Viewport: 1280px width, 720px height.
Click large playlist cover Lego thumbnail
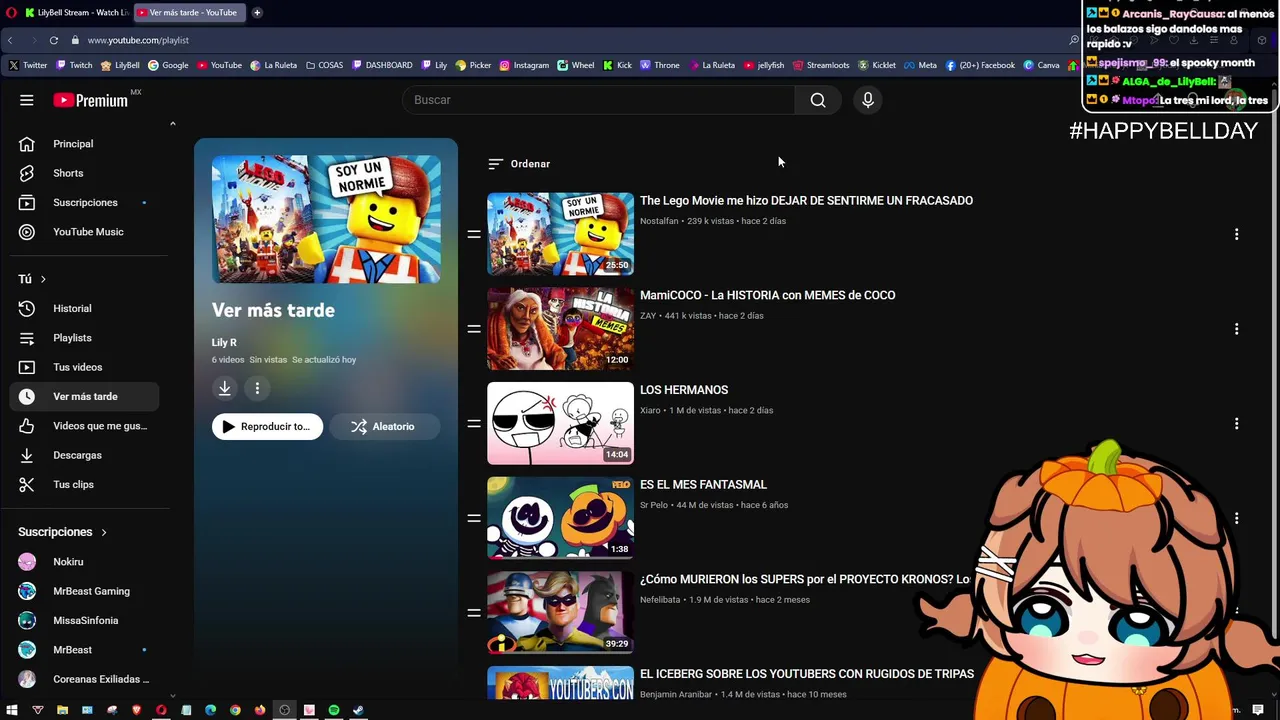pos(326,219)
